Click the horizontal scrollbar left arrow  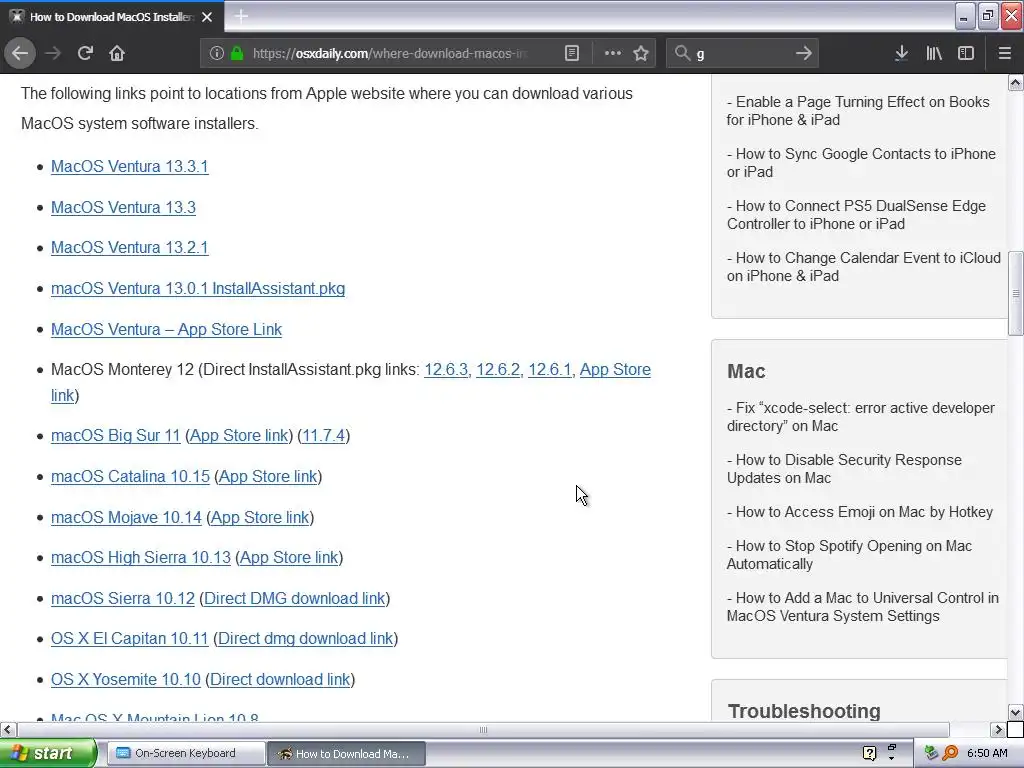[8, 729]
